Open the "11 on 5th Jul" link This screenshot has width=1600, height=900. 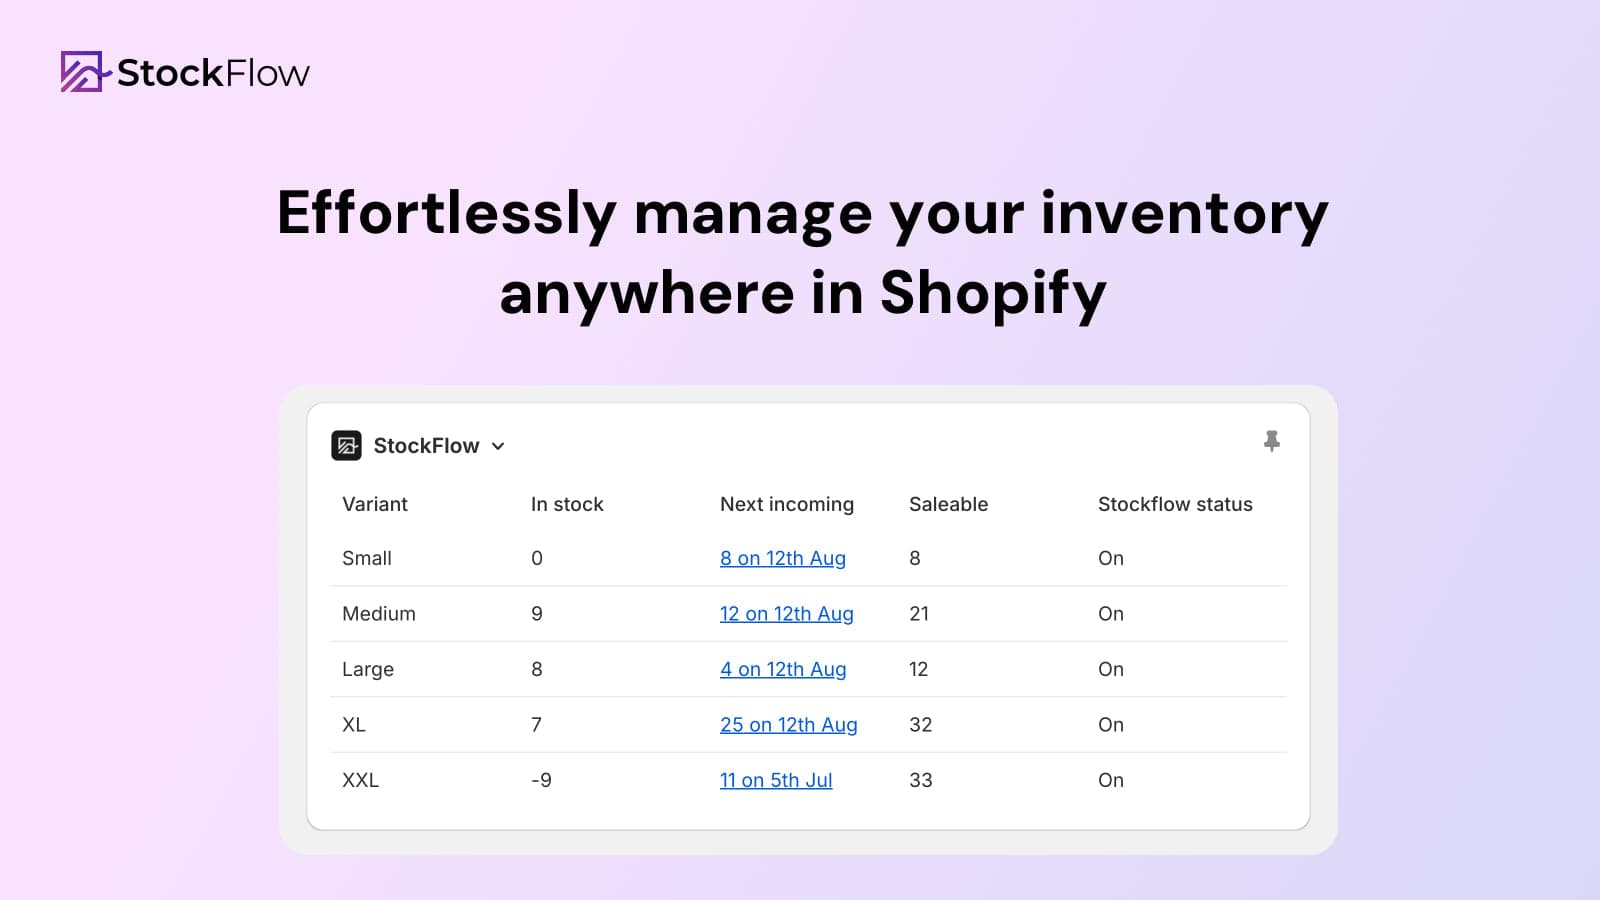(x=775, y=781)
